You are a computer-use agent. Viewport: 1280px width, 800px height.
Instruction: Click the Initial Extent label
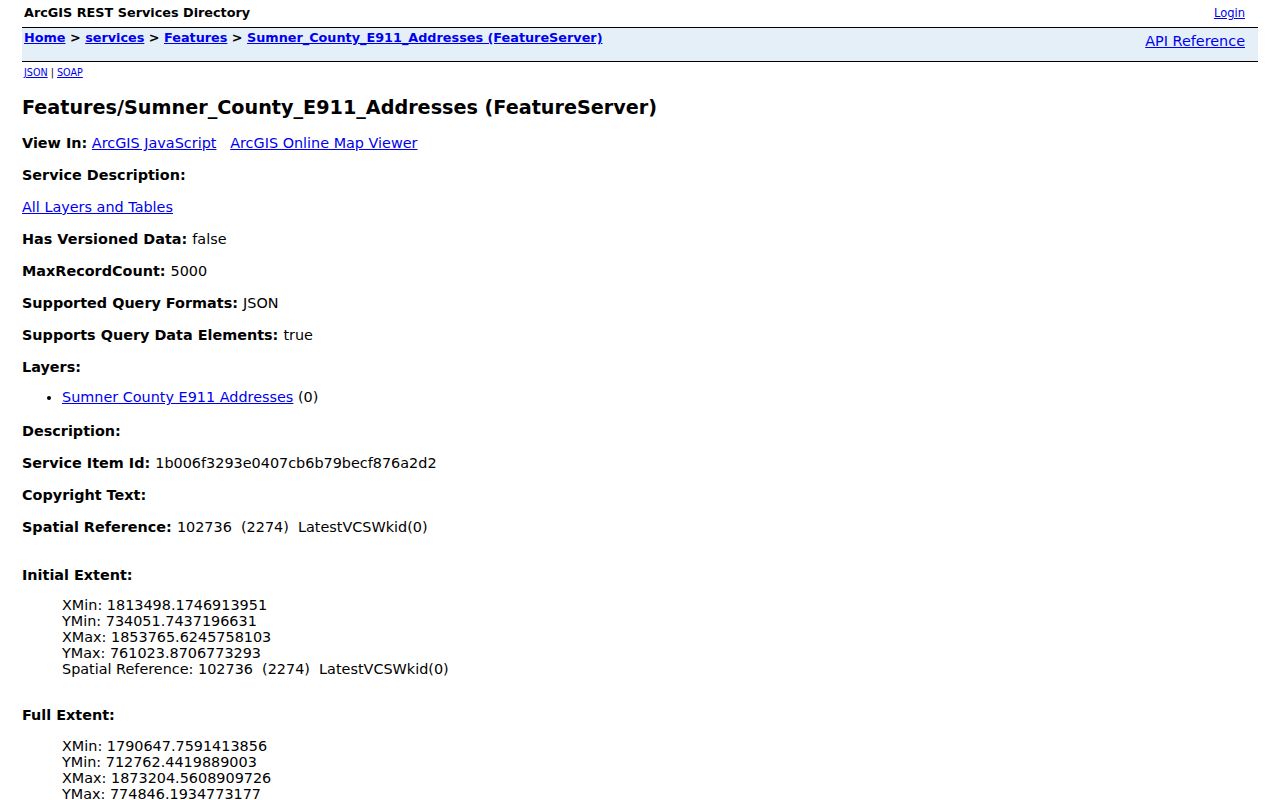tap(77, 575)
